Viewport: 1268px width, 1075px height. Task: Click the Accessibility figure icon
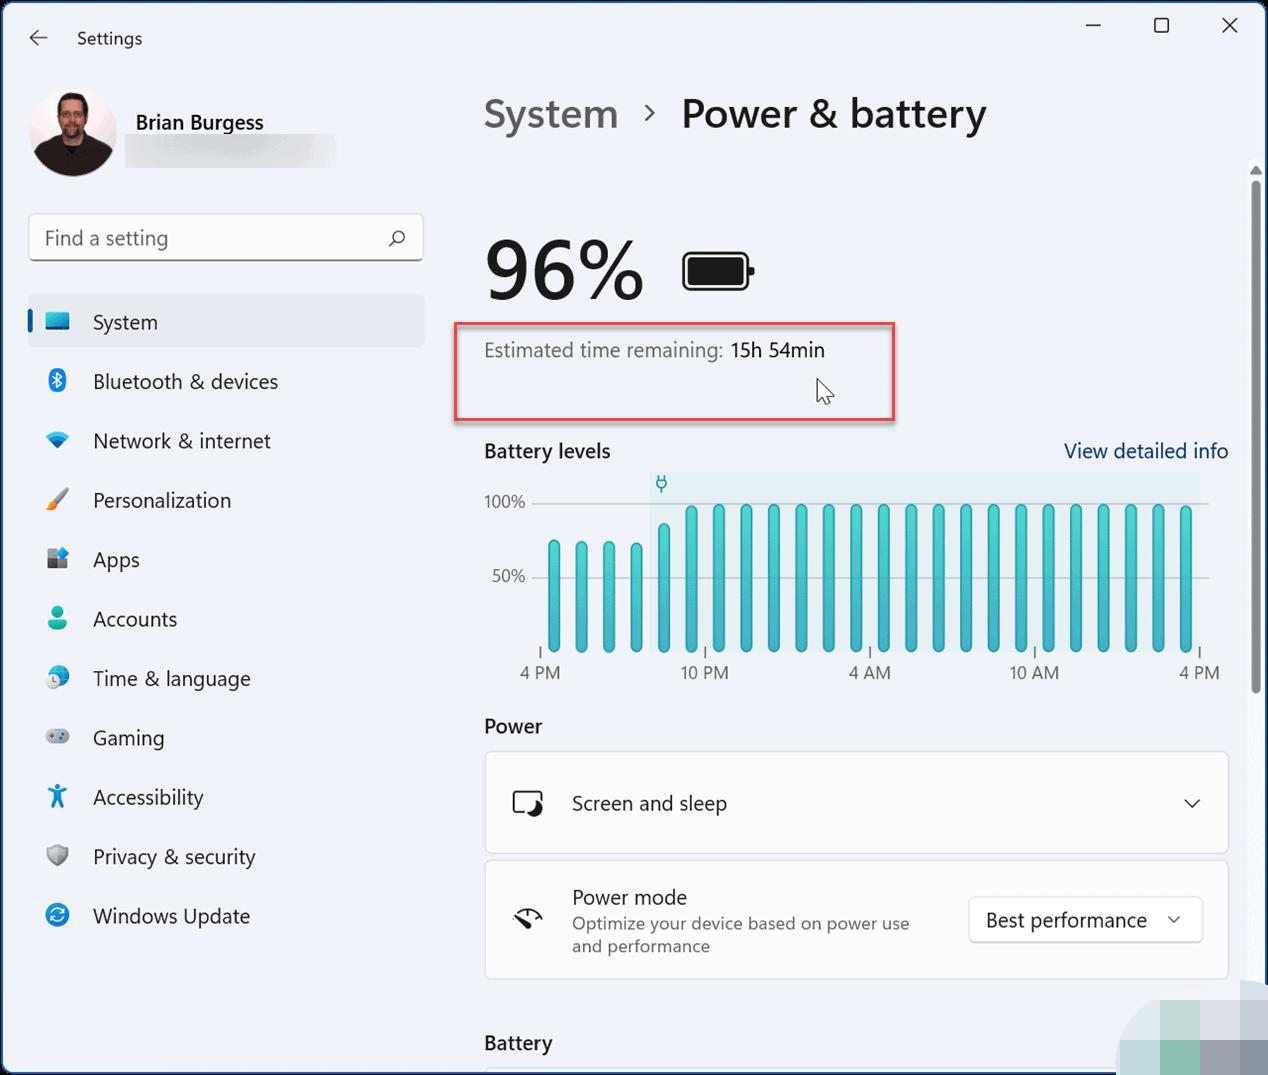[58, 797]
